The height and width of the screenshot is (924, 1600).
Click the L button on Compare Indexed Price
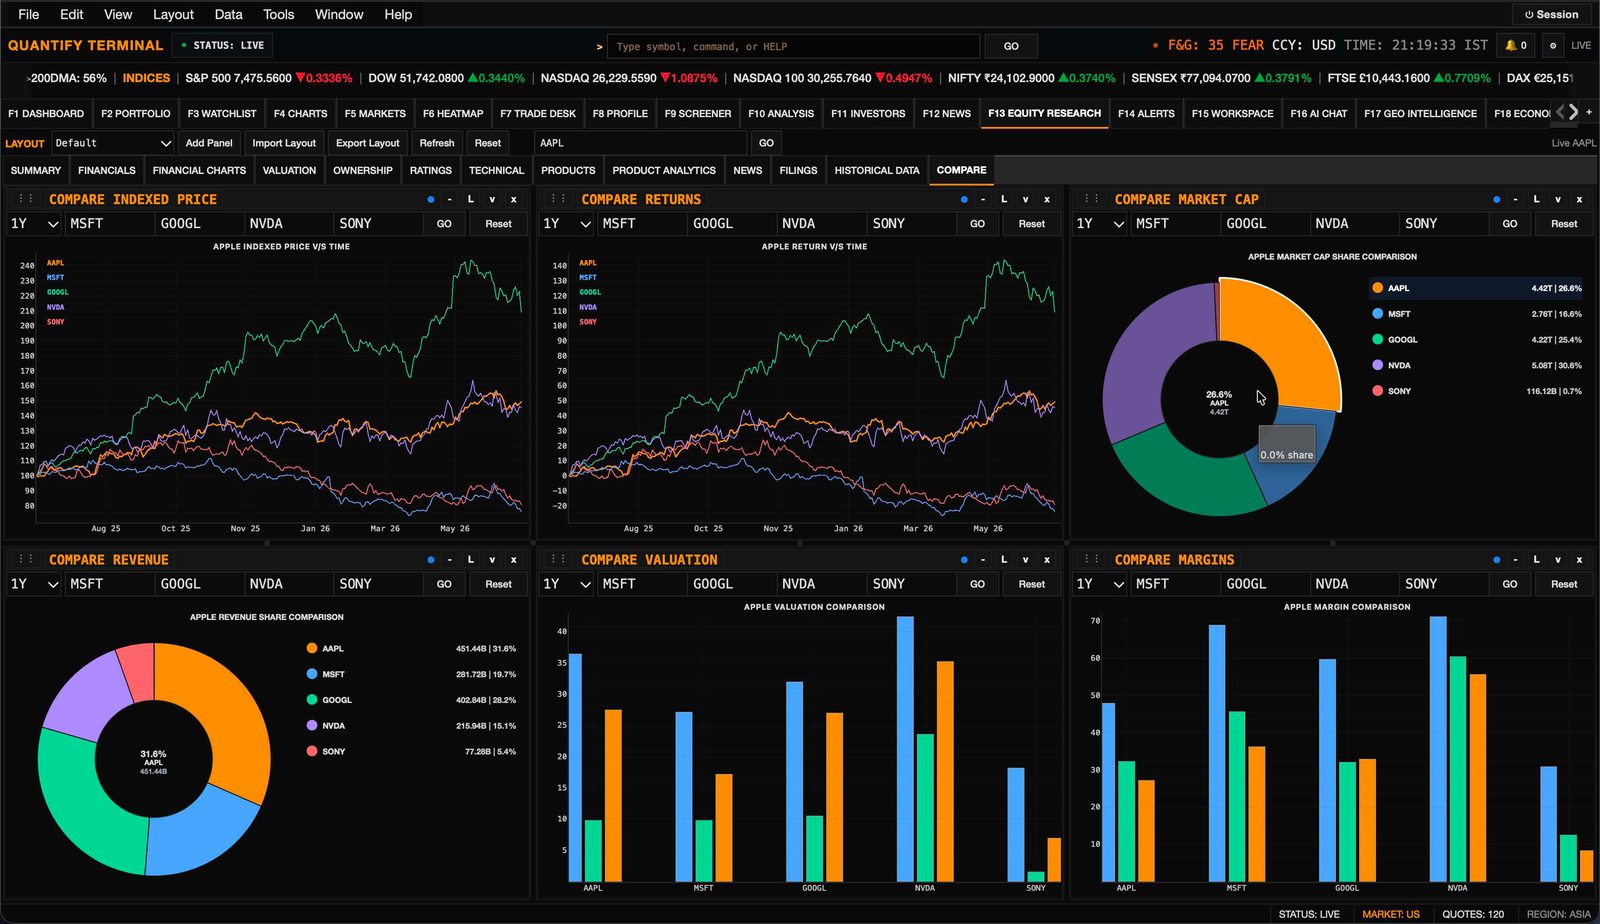[x=471, y=199]
